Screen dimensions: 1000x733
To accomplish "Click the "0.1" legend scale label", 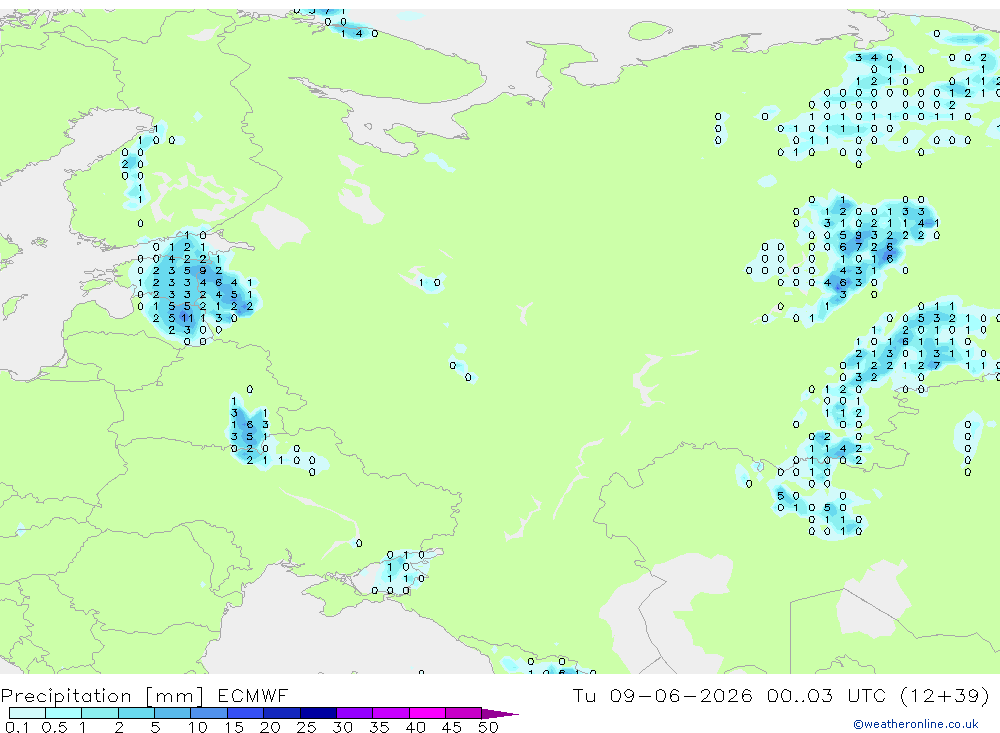I will point(17,727).
